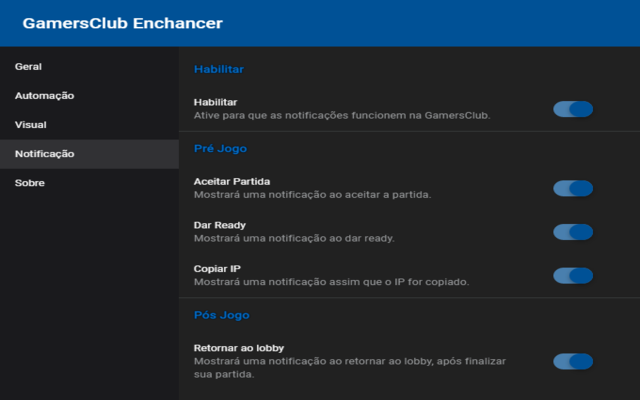Toggle the Copiar IP notification switch
The height and width of the screenshot is (400, 640).
point(573,276)
